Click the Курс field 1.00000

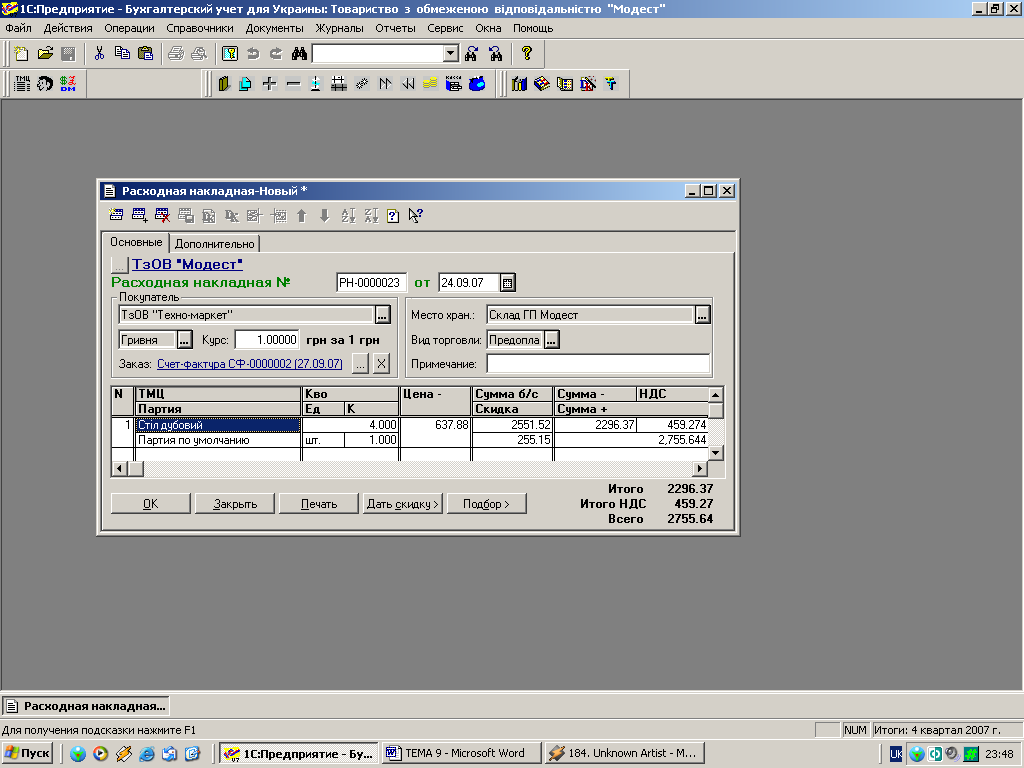pos(267,340)
